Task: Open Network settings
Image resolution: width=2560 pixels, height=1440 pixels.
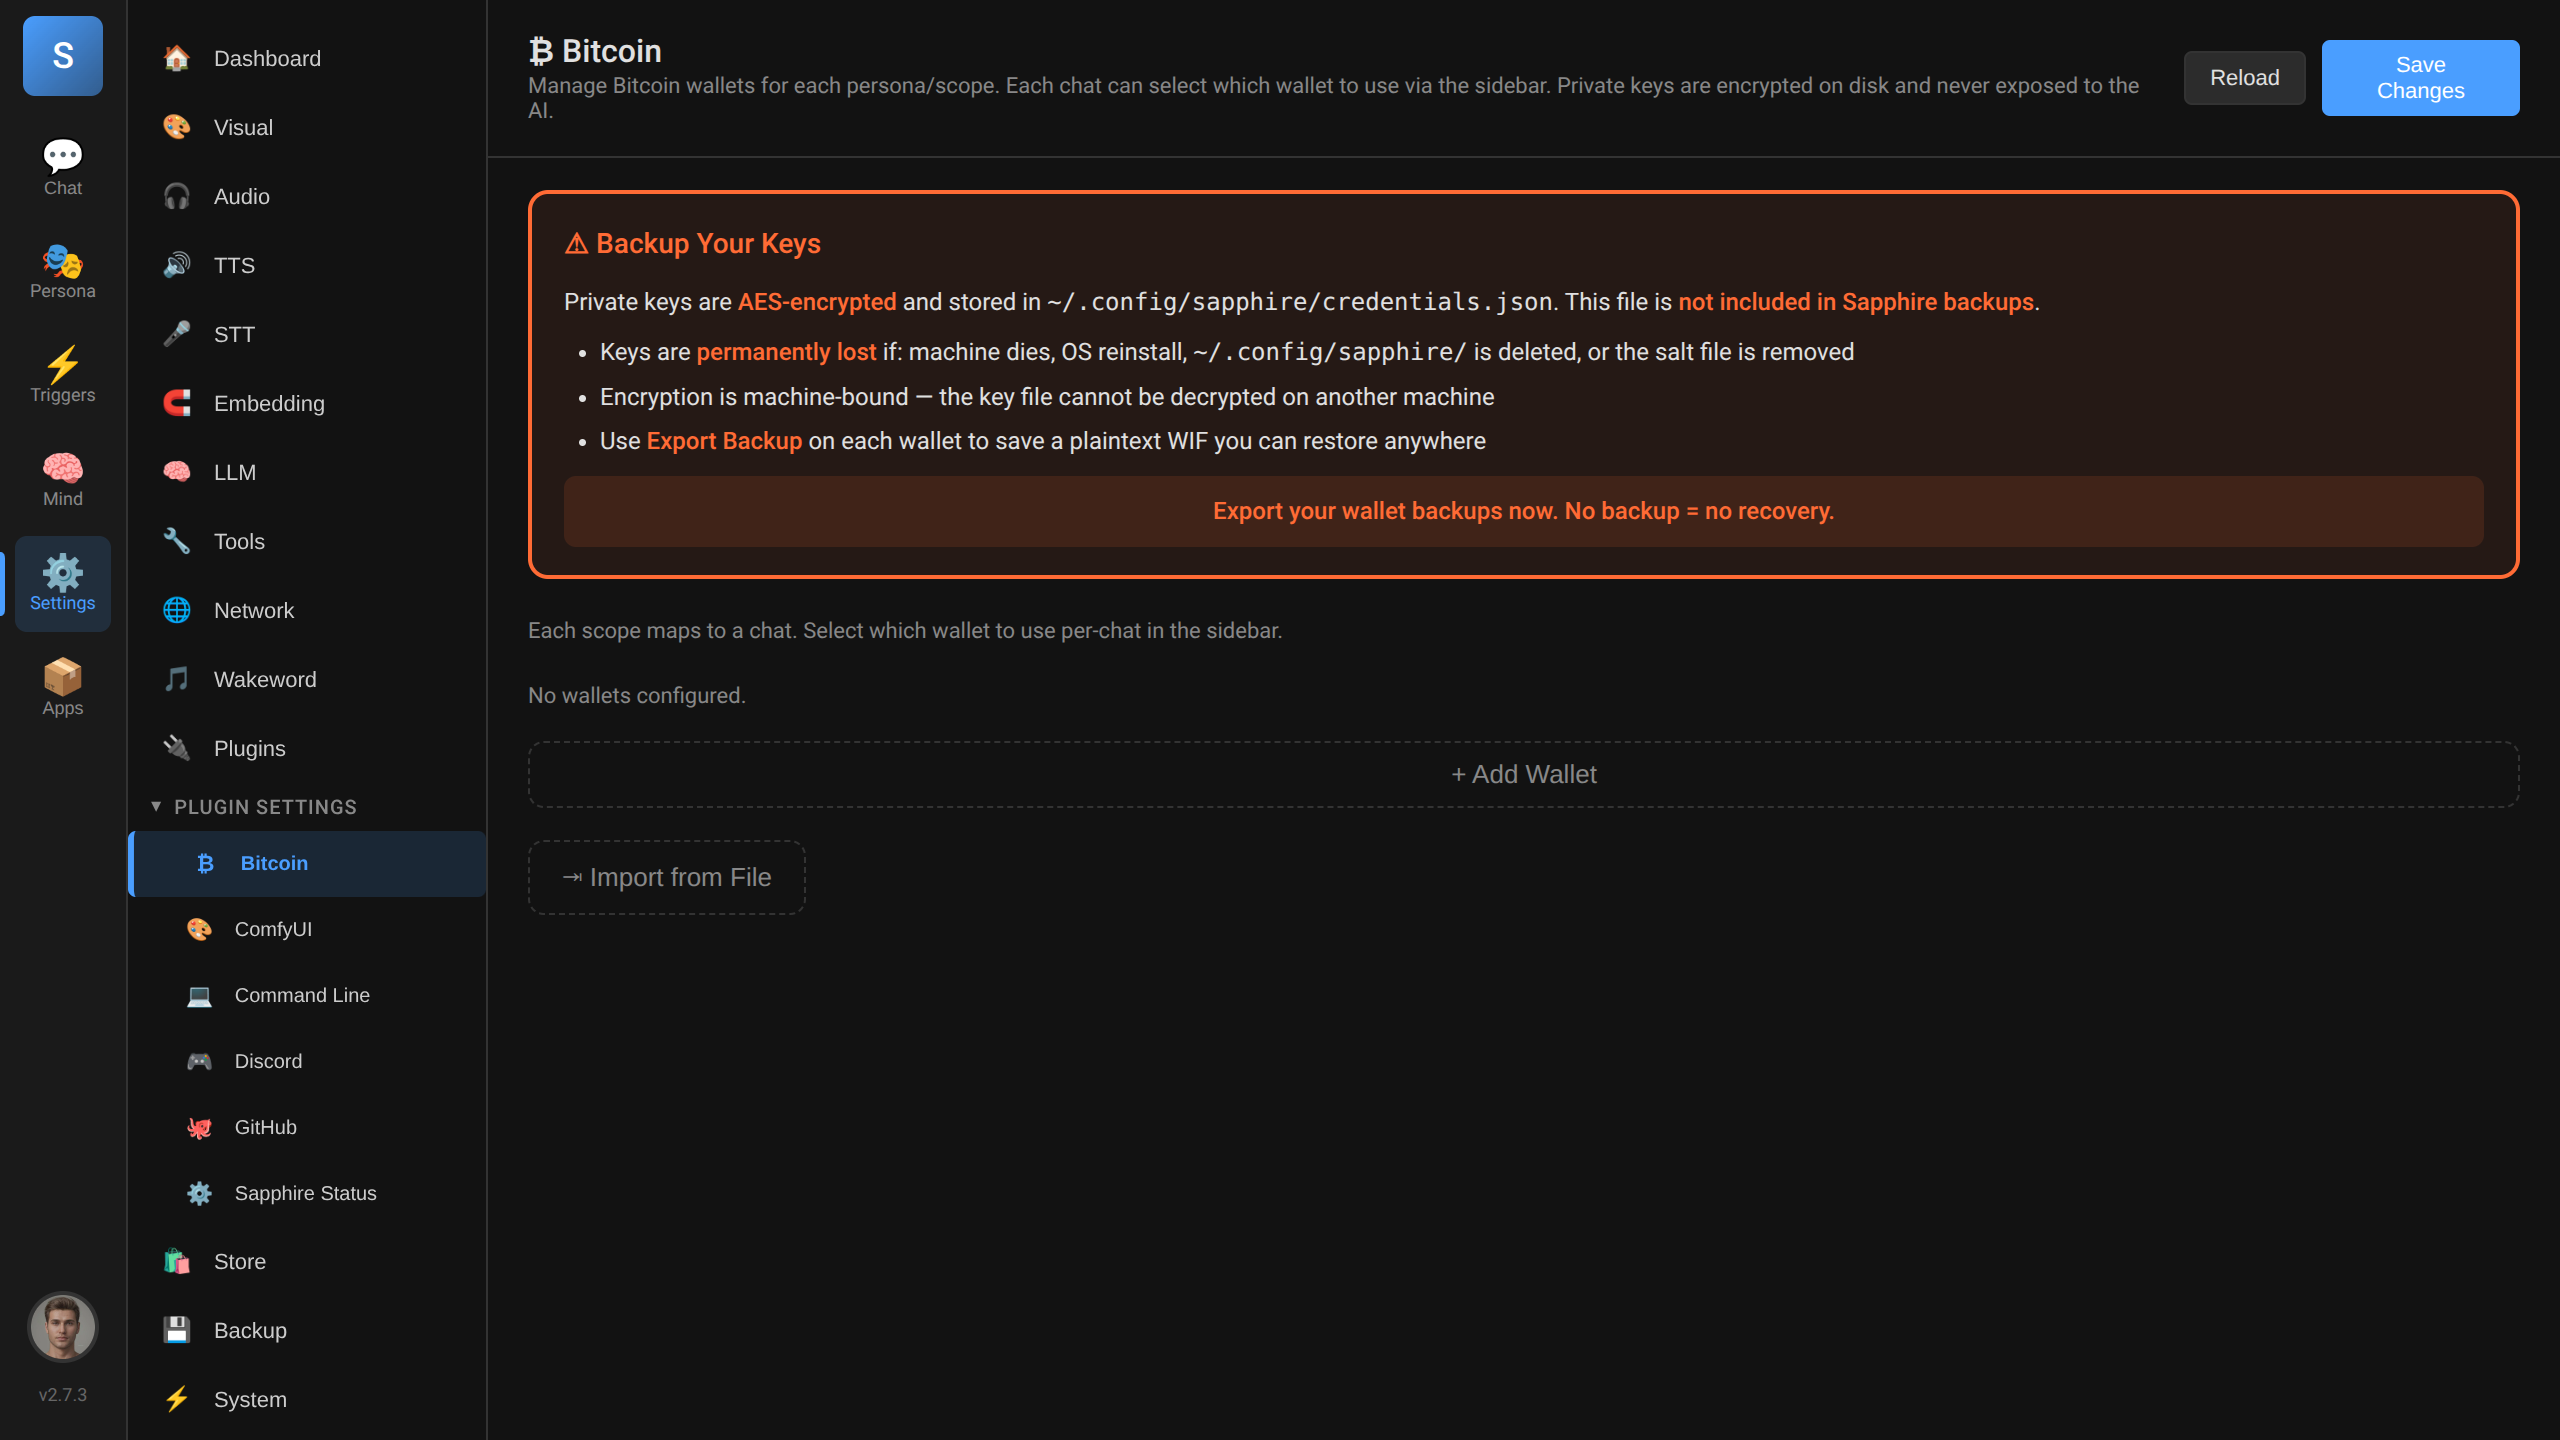Action: [x=307, y=610]
